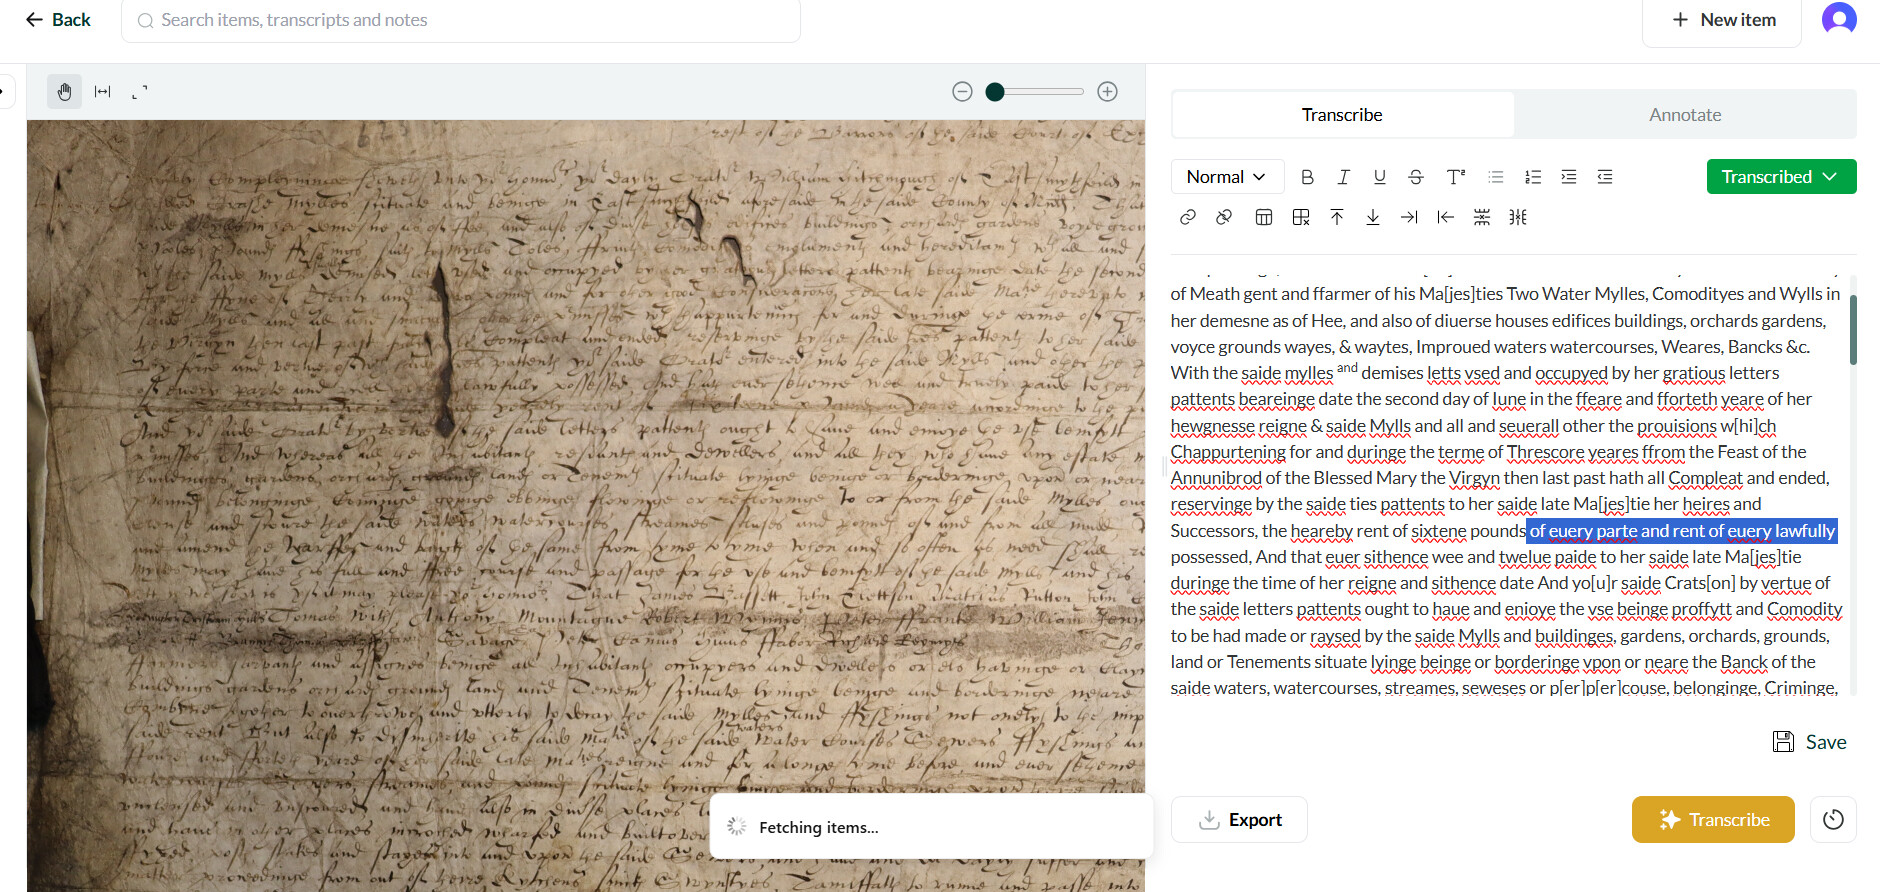Open the user profile avatar menu
The image size is (1880, 892).
point(1839,19)
